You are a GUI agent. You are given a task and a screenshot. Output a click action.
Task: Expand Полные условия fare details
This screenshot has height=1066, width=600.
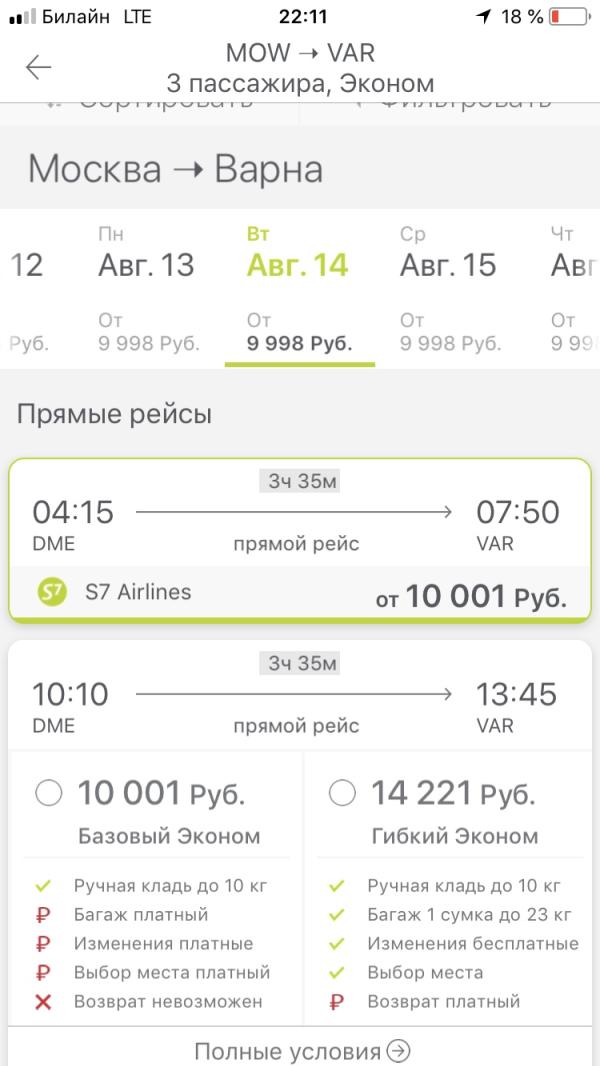pyautogui.click(x=301, y=1051)
